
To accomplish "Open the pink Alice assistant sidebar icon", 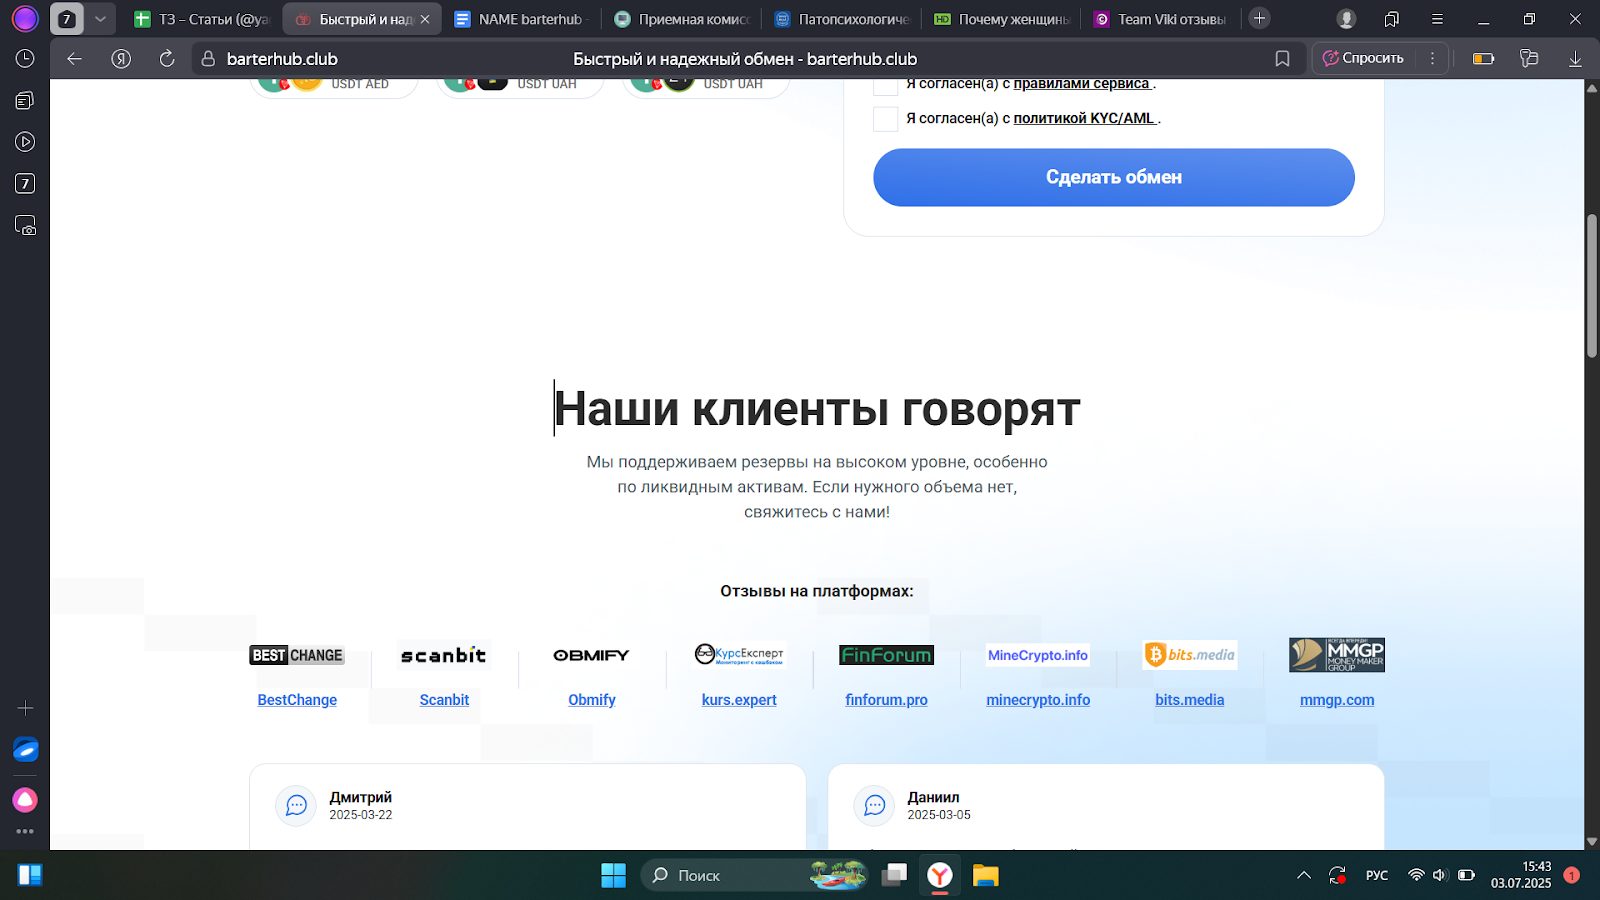I will click(25, 800).
